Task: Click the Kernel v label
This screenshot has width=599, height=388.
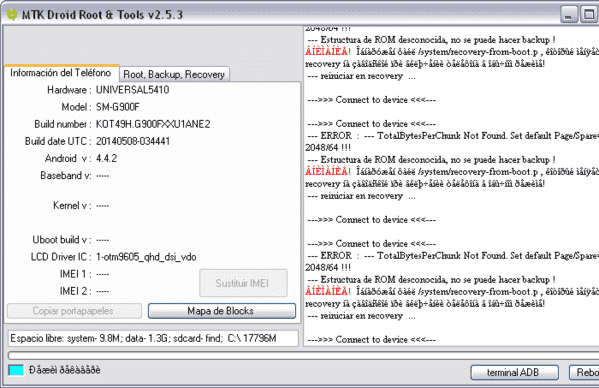Action: pyautogui.click(x=72, y=205)
